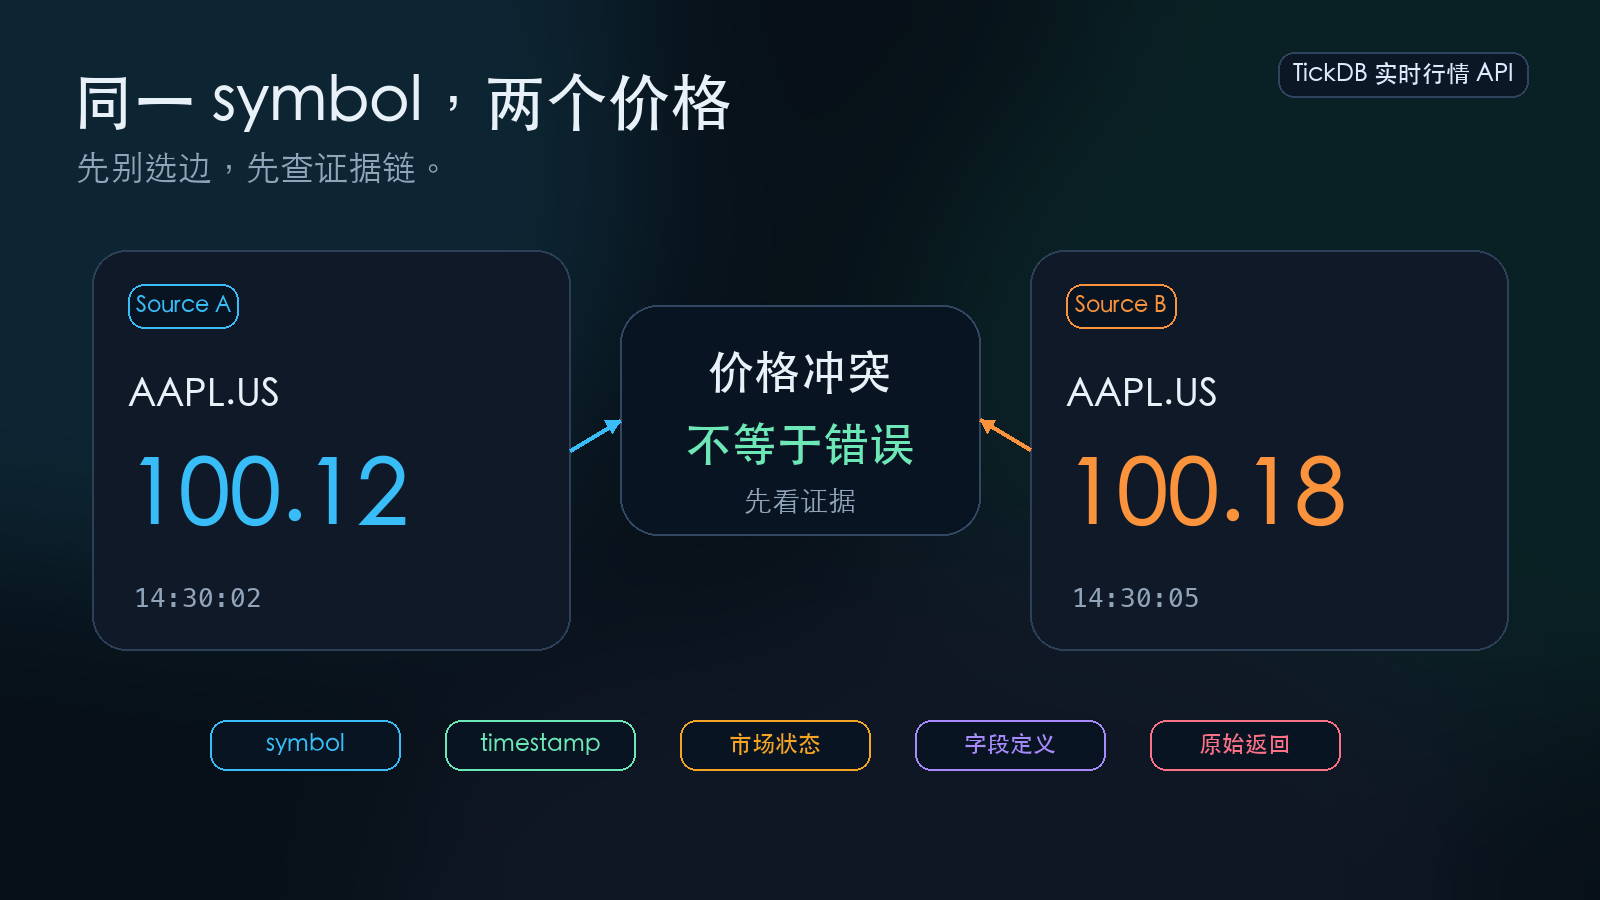
Task: Click the green 不等于错误 text
Action: tap(800, 445)
